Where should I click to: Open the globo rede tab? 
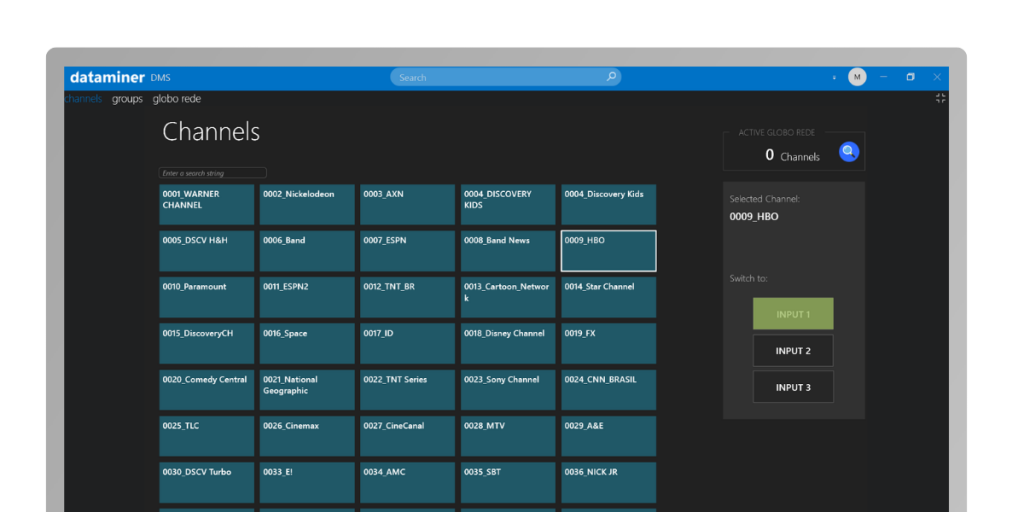(177, 99)
